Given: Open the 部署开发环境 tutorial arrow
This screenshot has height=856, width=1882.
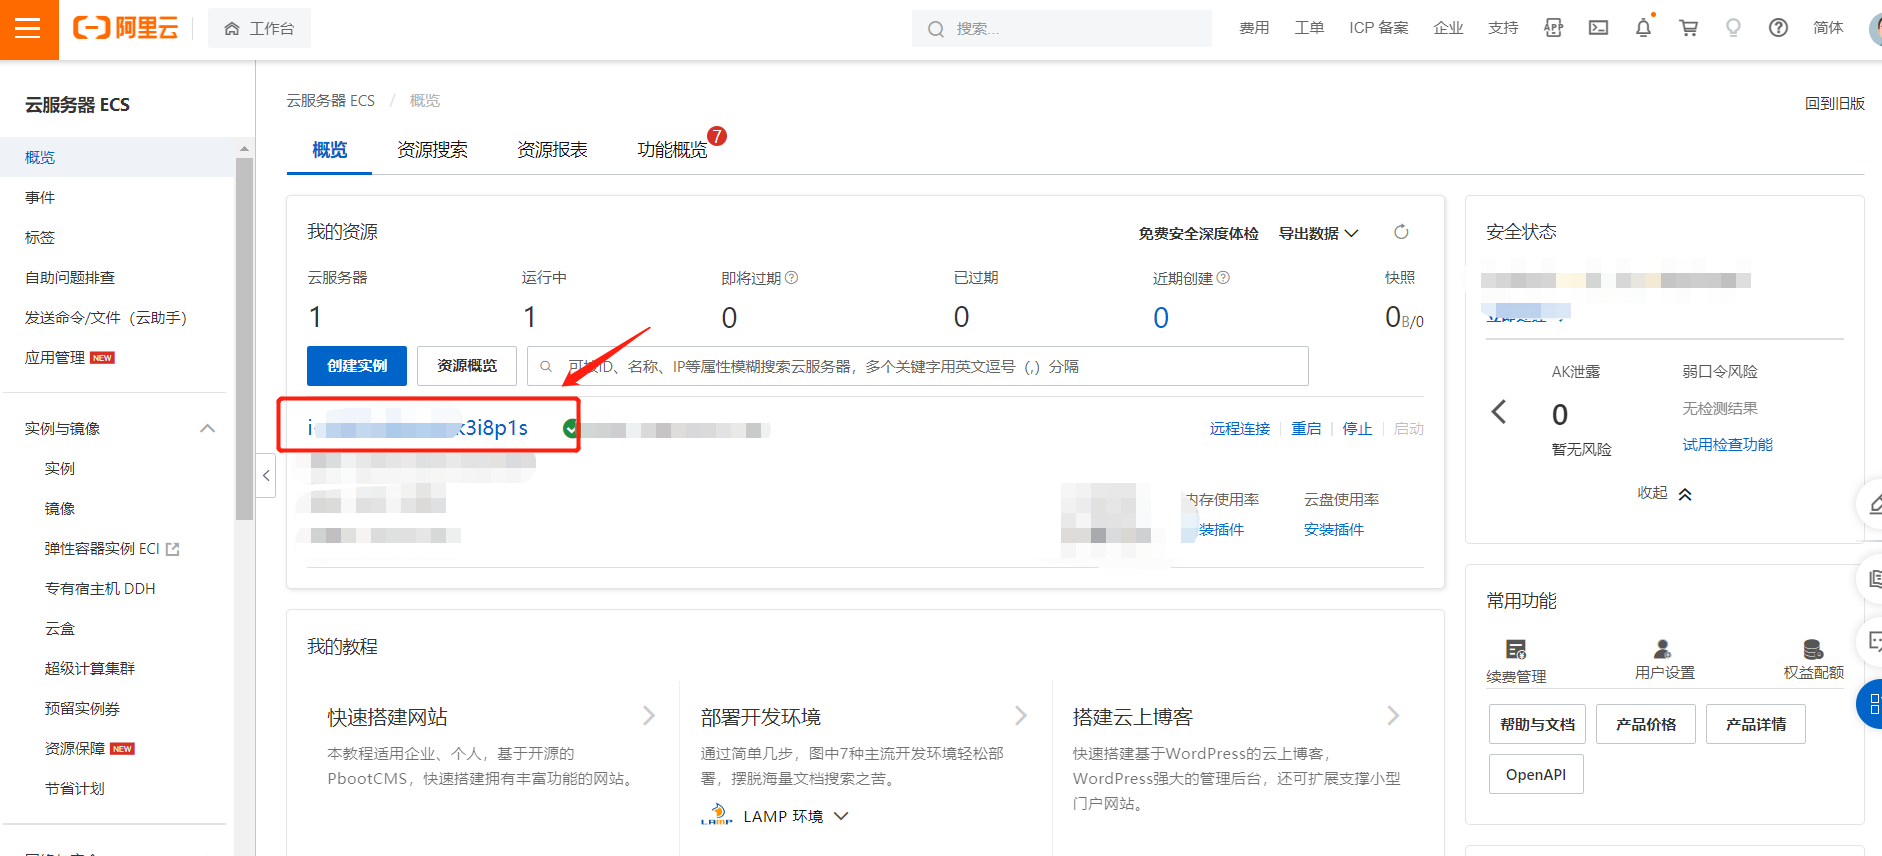Looking at the screenshot, I should (1021, 716).
